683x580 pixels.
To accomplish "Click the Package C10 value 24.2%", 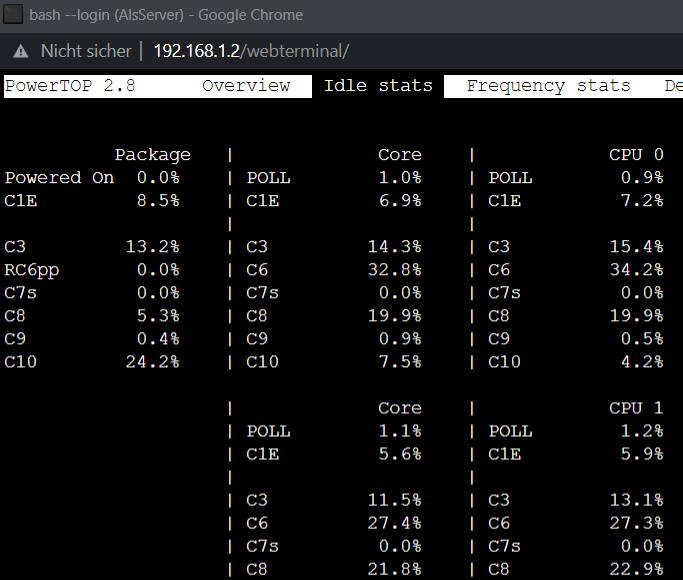I will coord(152,362).
